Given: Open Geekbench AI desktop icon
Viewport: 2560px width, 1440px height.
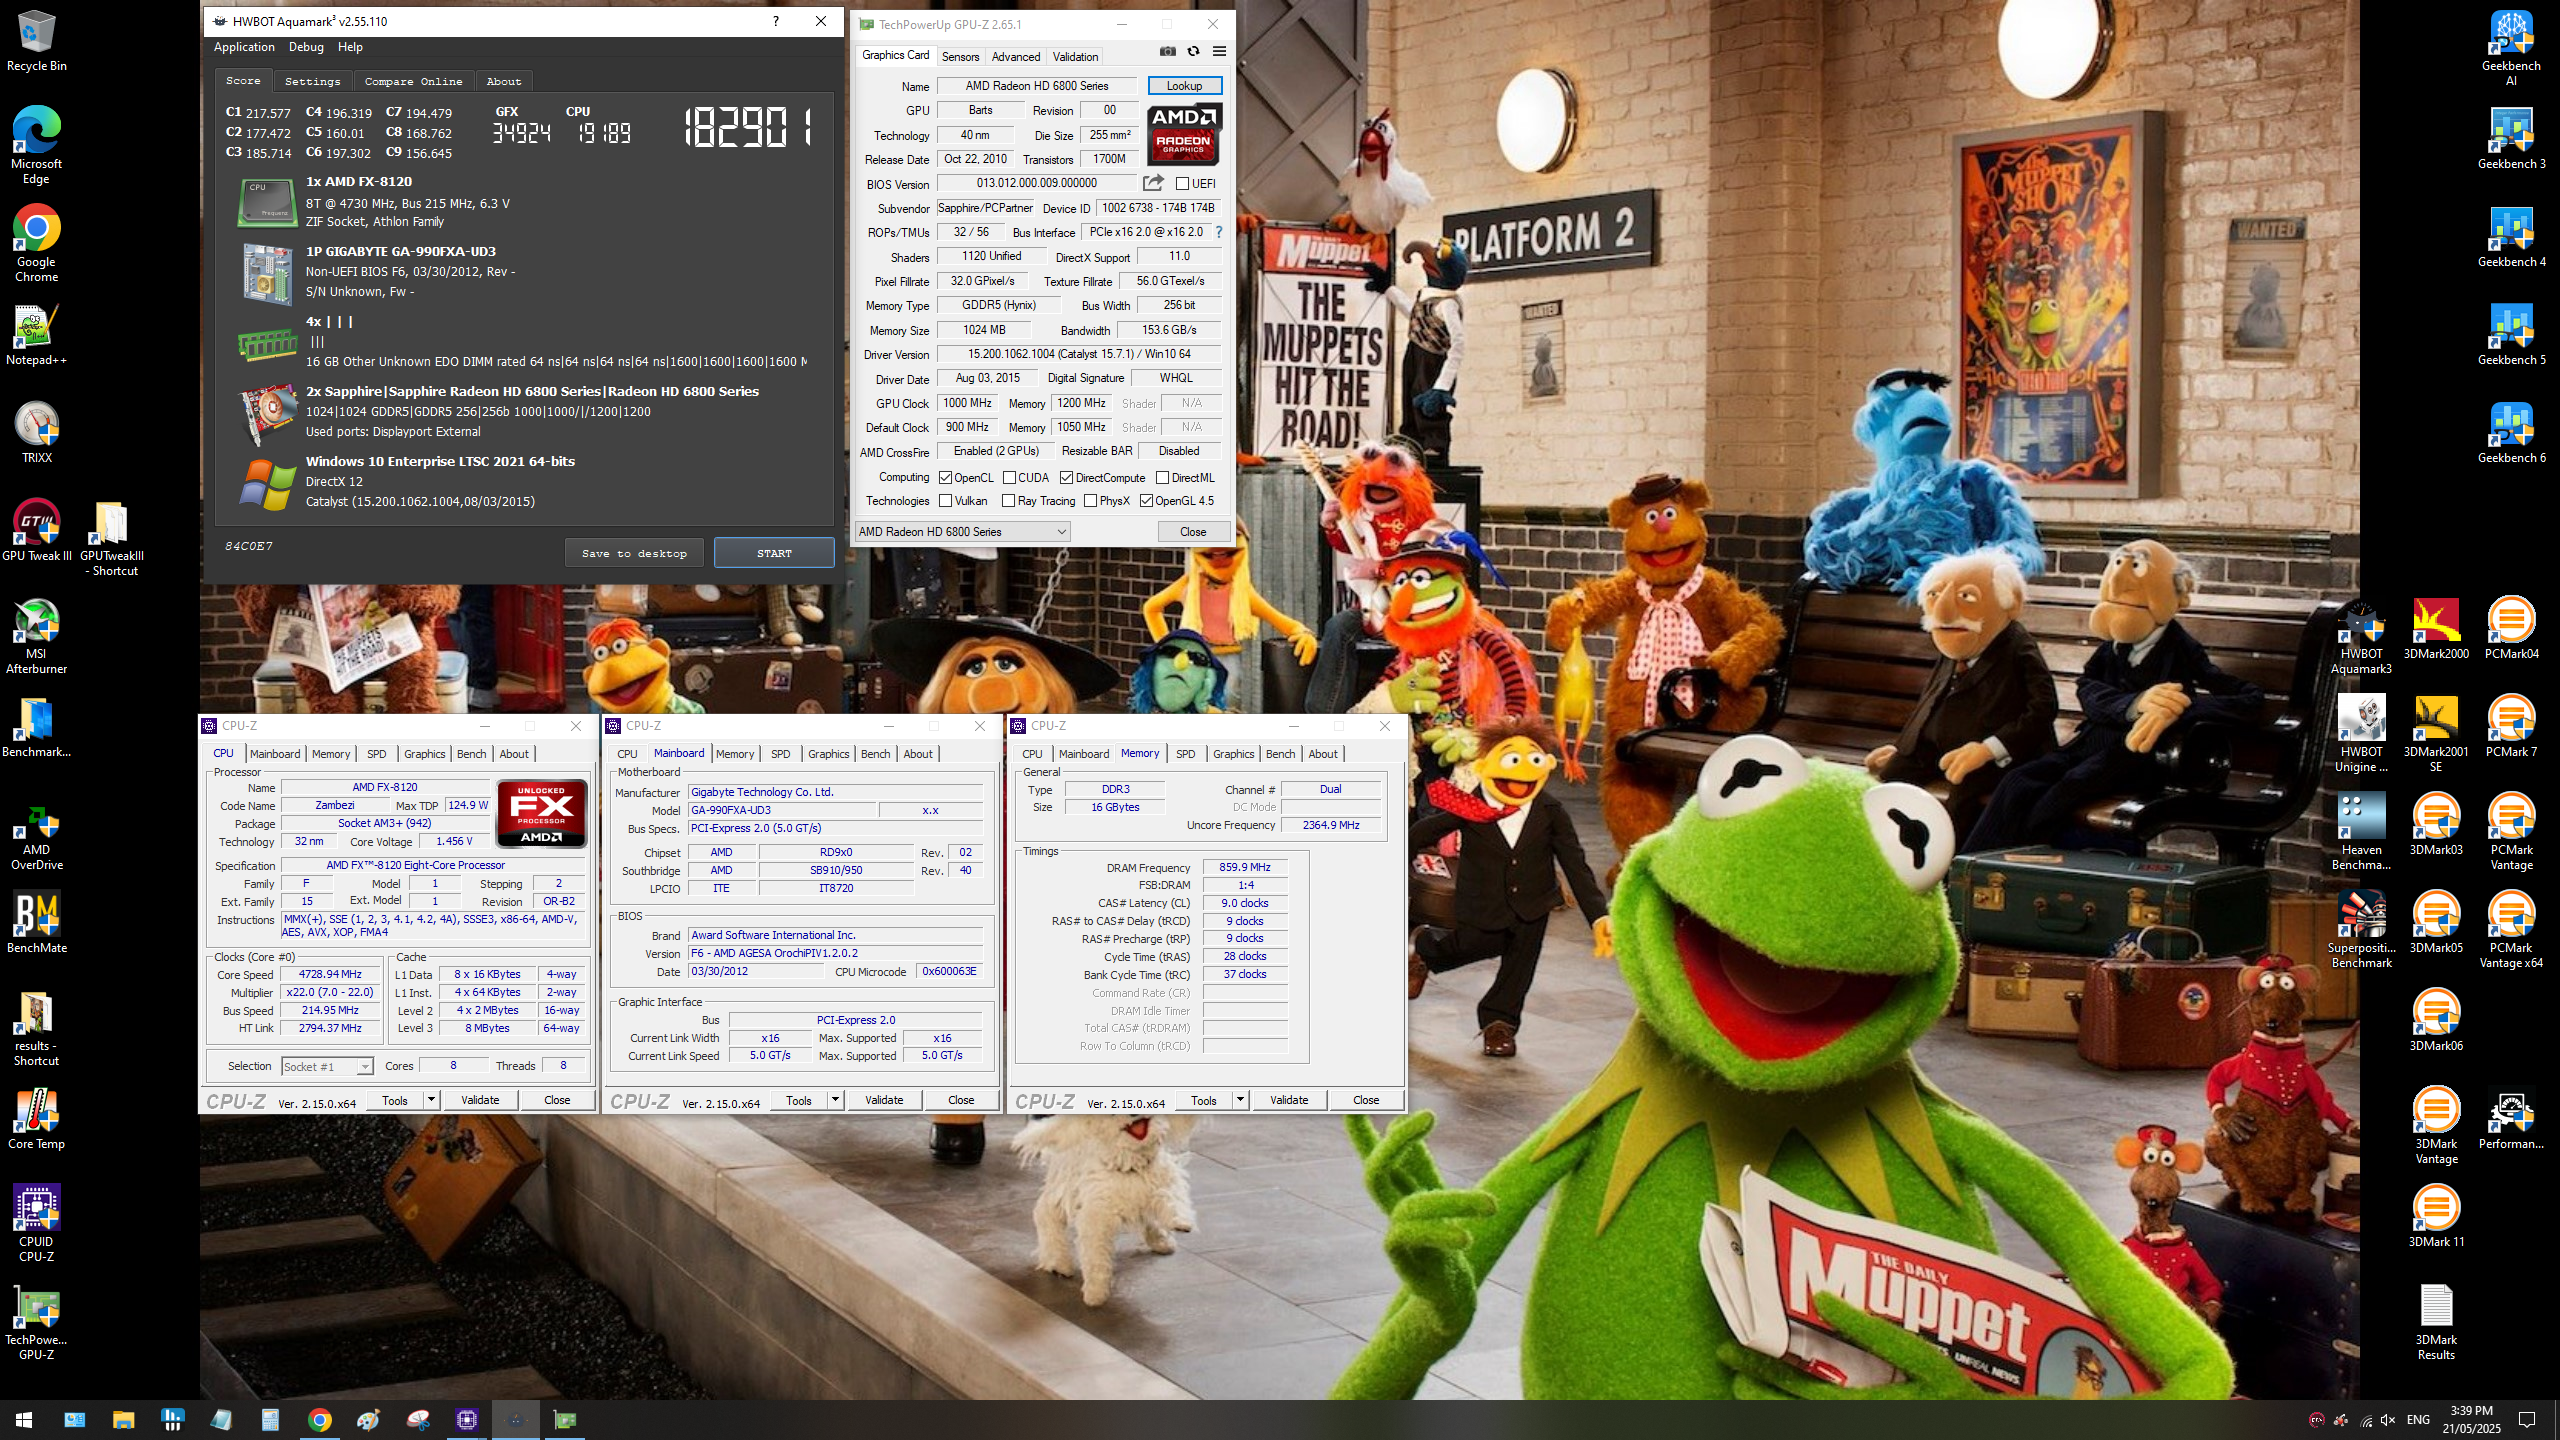Looking at the screenshot, I should [x=2511, y=48].
